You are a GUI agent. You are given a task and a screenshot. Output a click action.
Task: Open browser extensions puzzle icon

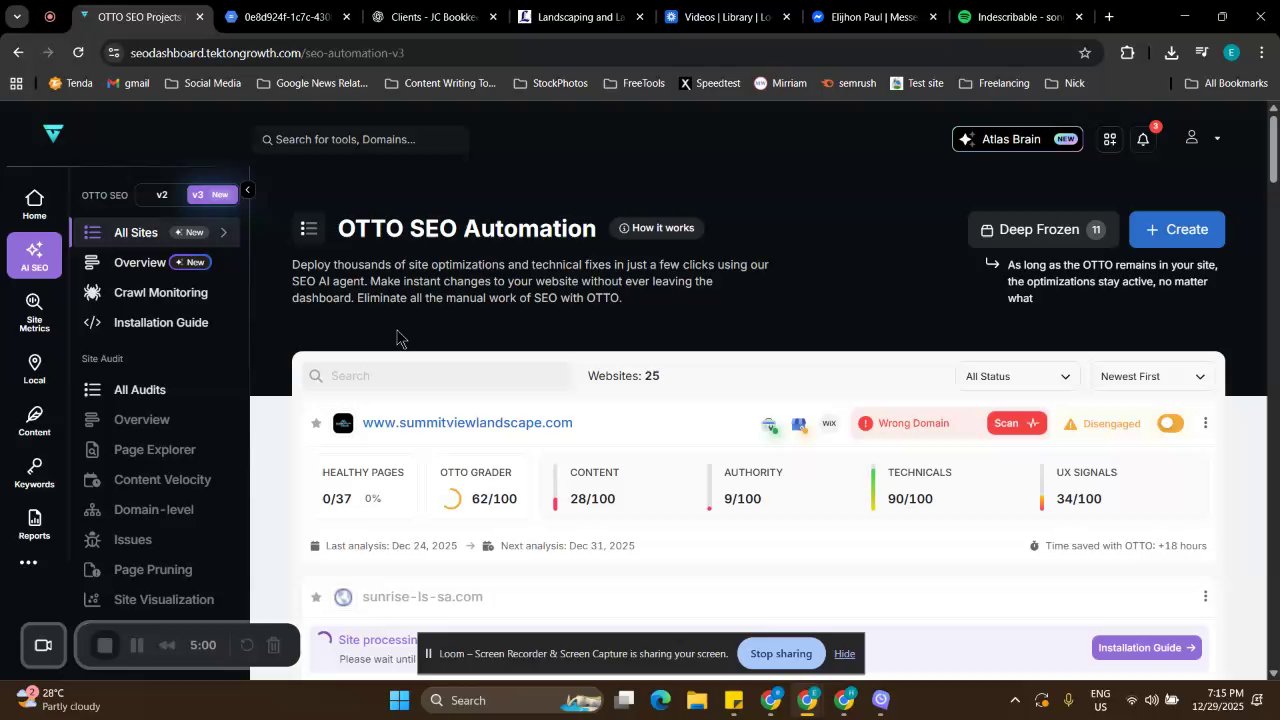coord(1128,53)
